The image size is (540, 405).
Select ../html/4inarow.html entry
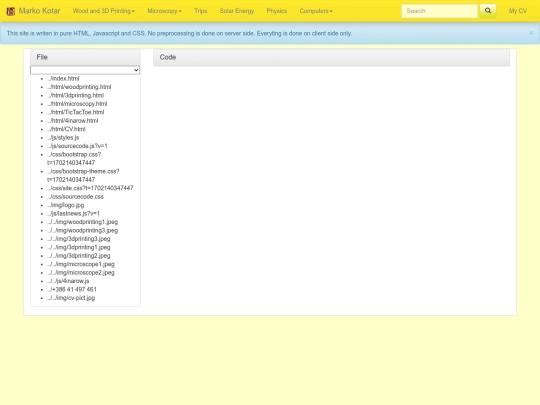coord(73,121)
